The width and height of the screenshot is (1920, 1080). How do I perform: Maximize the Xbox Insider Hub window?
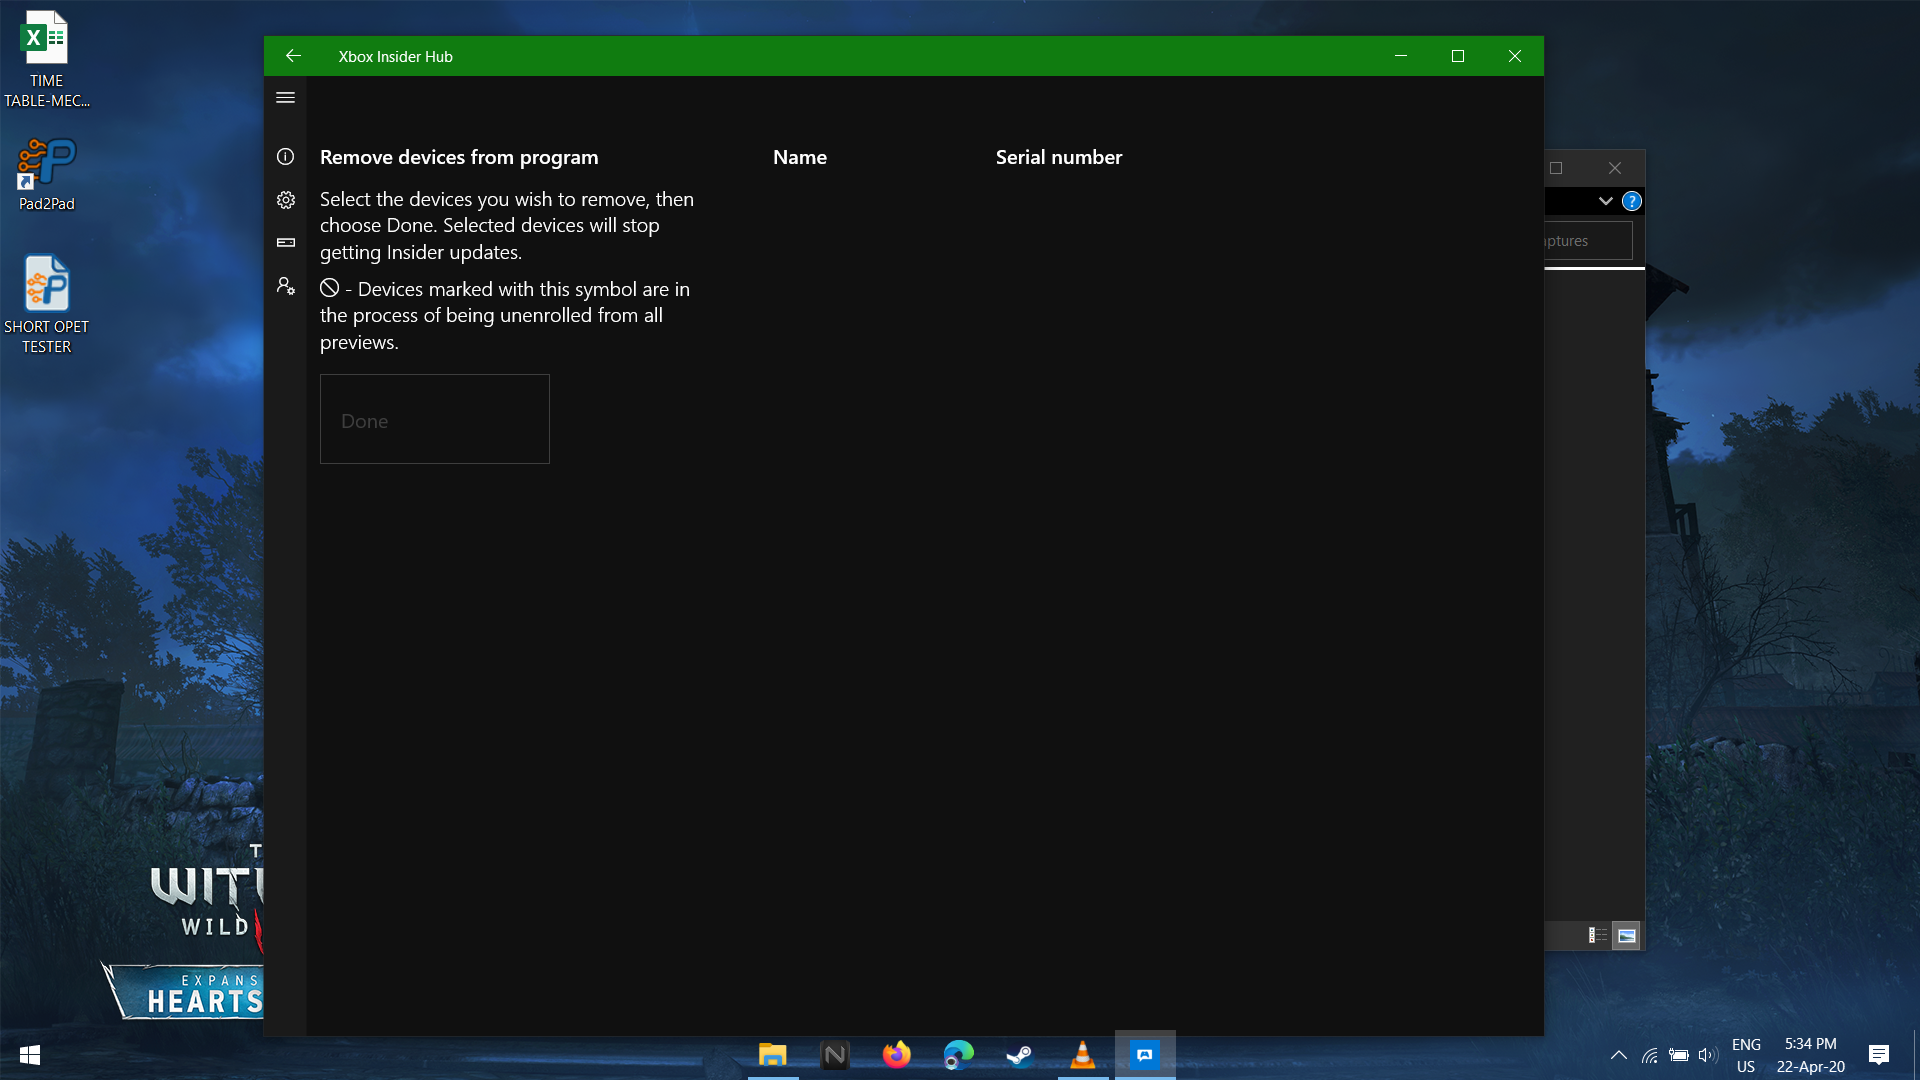pyautogui.click(x=1458, y=56)
